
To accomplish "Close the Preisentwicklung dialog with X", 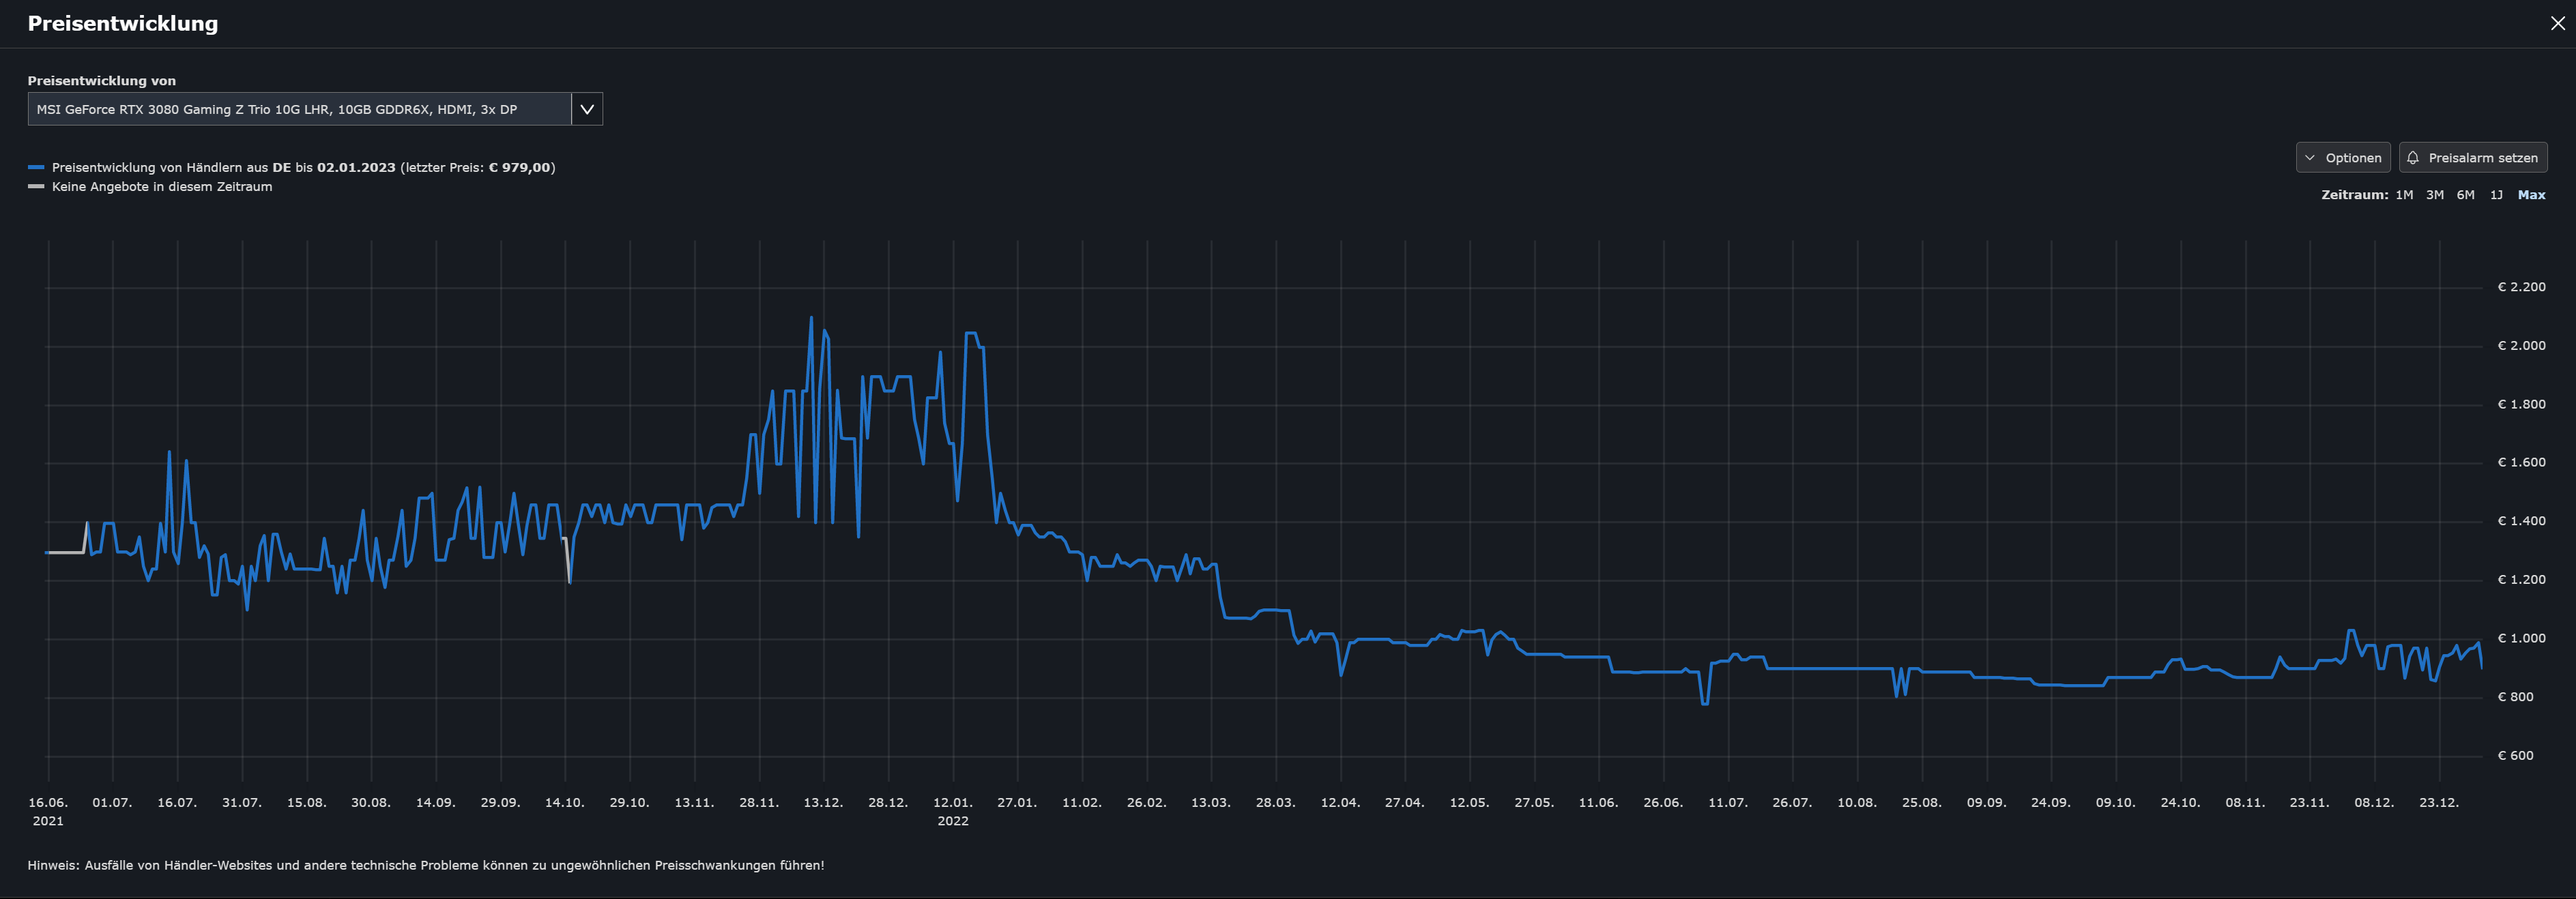I will point(2557,23).
